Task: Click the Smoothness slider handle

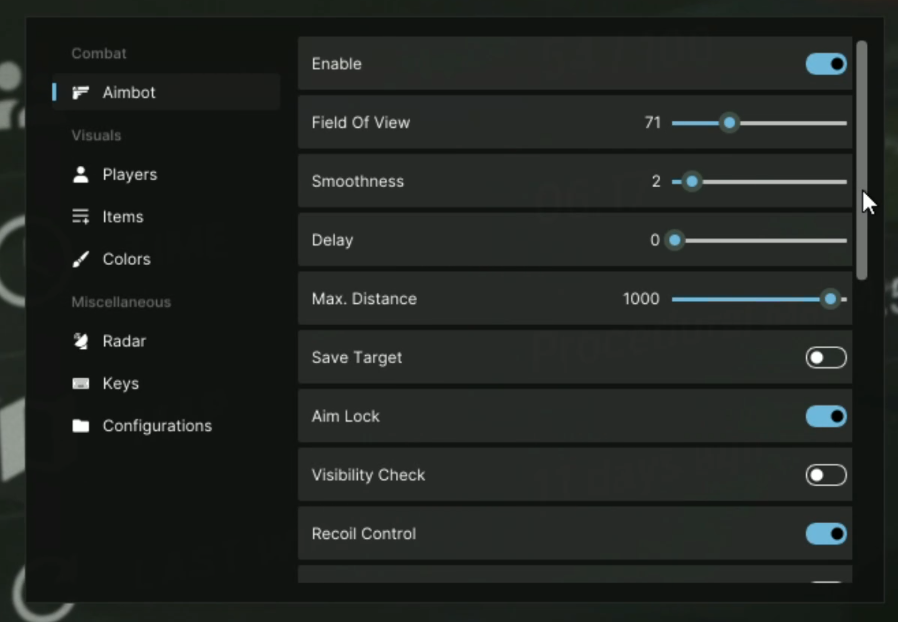Action: (x=691, y=182)
